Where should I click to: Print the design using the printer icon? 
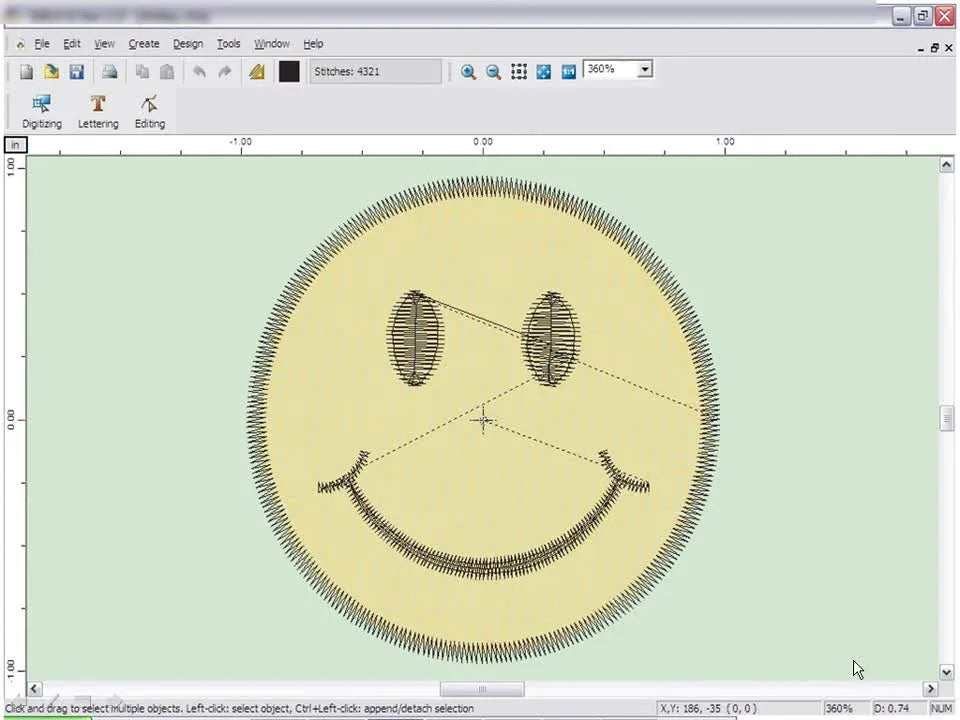click(x=110, y=72)
